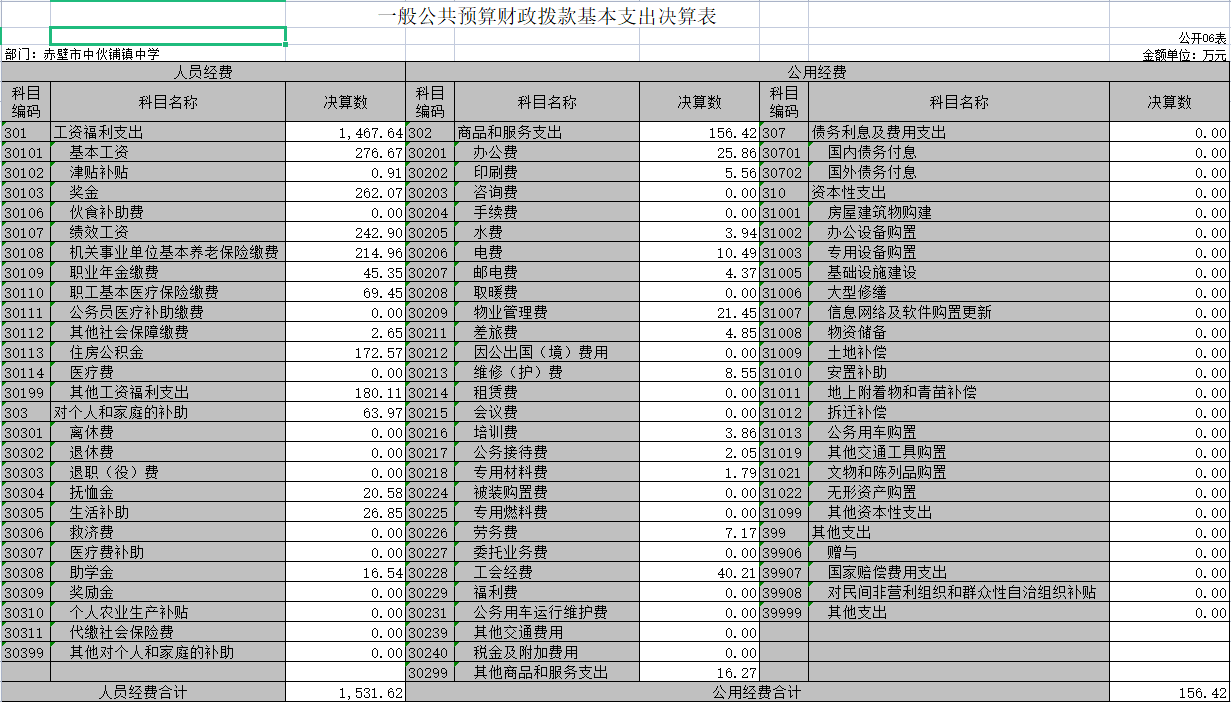This screenshot has width=1231, height=702.
Task: Click the 职工基本医疗保险缴费 cell
Action: click(168, 292)
